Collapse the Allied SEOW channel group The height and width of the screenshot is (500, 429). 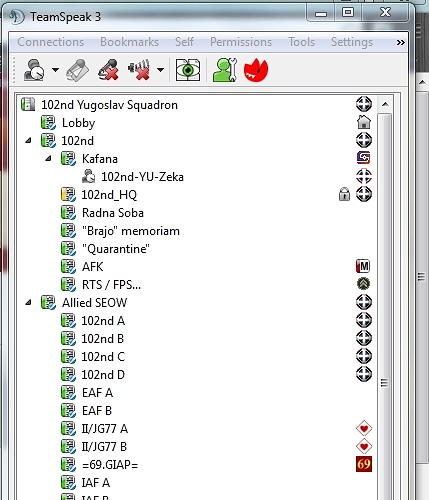click(x=29, y=303)
